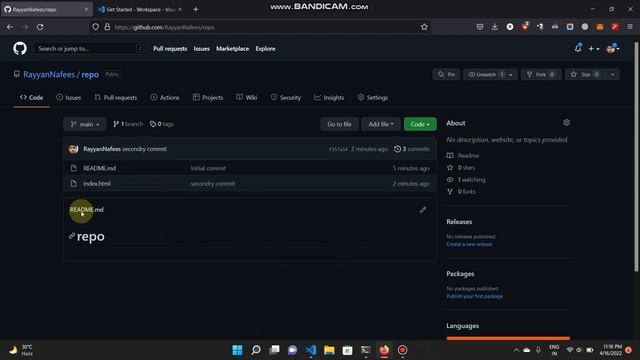Viewport: 640px width, 360px height.
Task: Click Go to file button
Action: 339,124
